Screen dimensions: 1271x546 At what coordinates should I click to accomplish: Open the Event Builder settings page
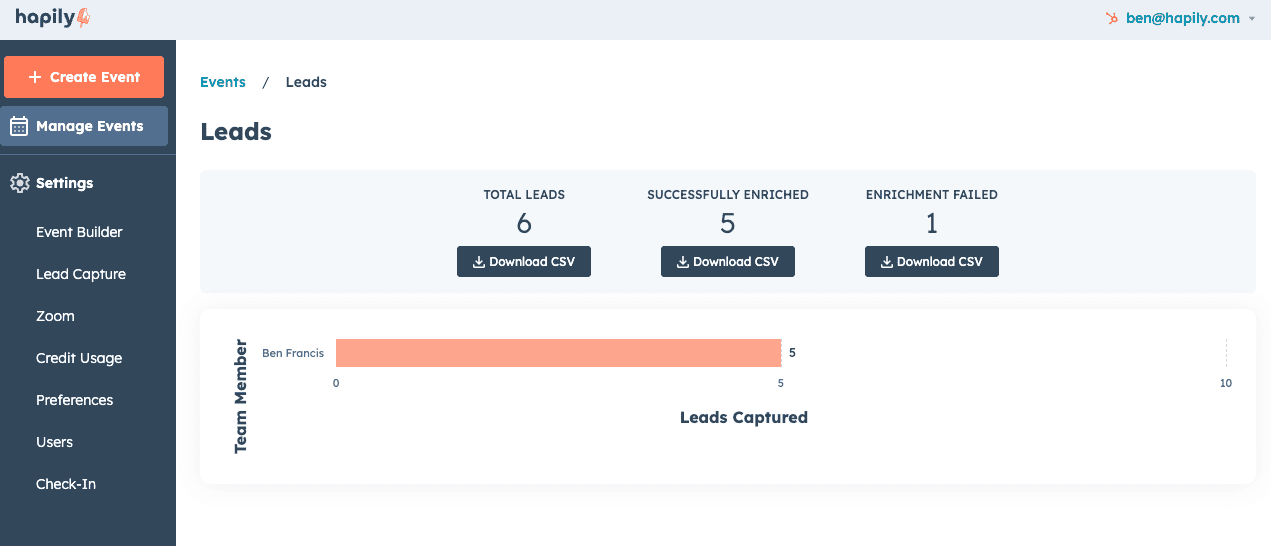(79, 232)
